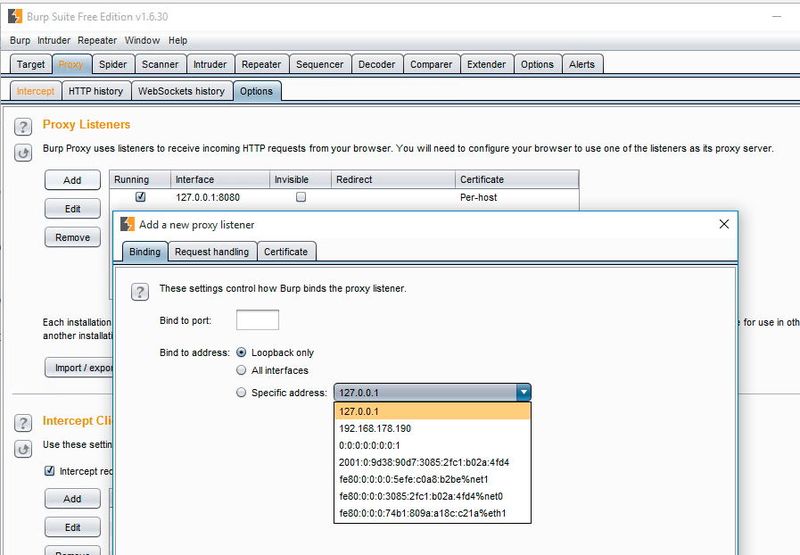The image size is (800, 555).
Task: Select the 127.0.0.1:8080 interface cell
Action: [220, 197]
